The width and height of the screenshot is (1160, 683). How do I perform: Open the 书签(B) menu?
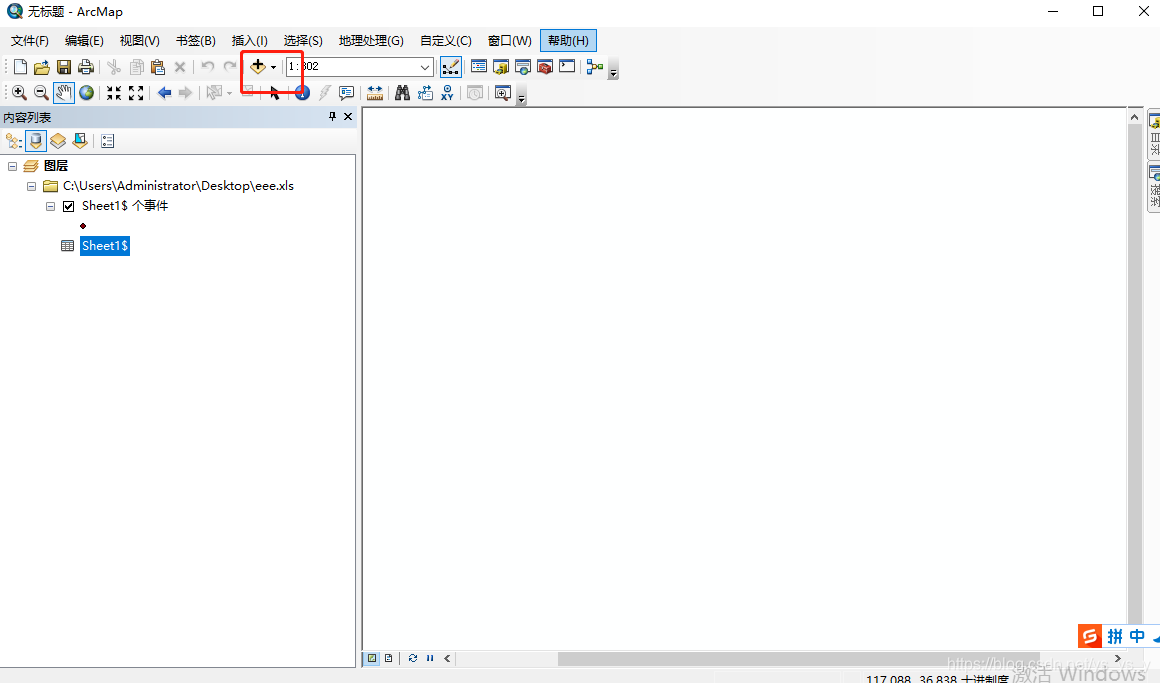tap(195, 41)
